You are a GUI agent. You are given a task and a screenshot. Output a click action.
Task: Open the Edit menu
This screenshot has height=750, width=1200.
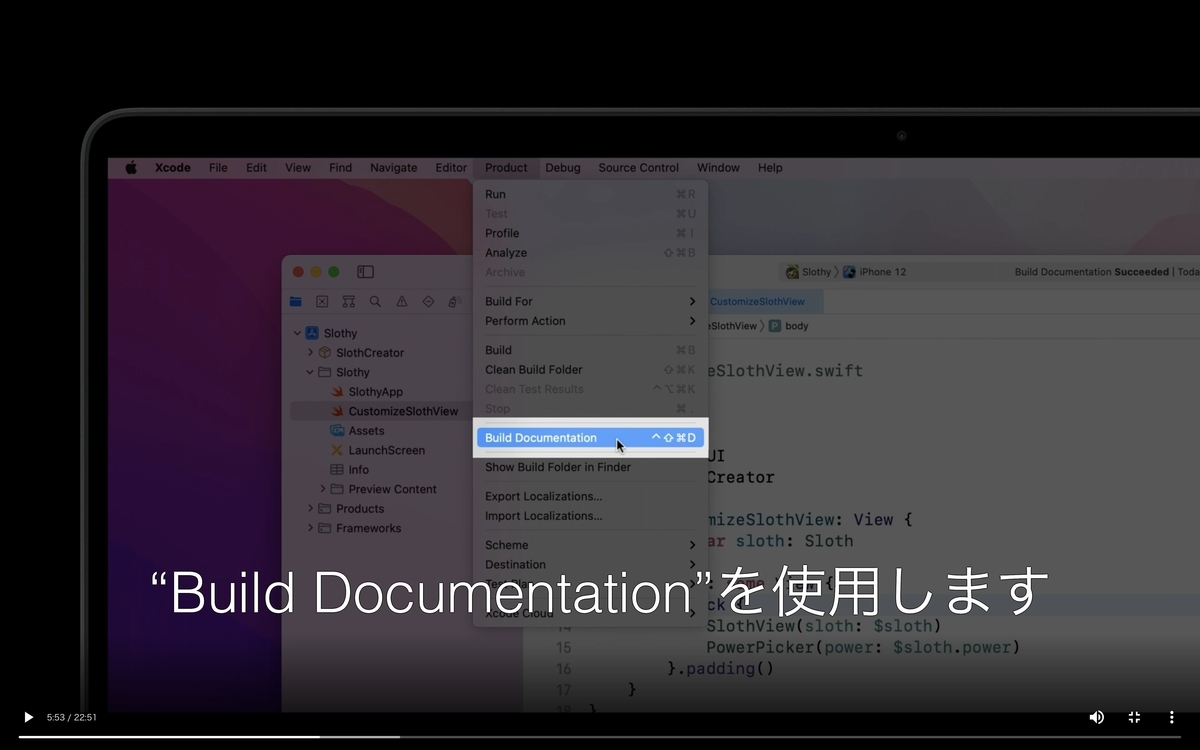tap(256, 168)
